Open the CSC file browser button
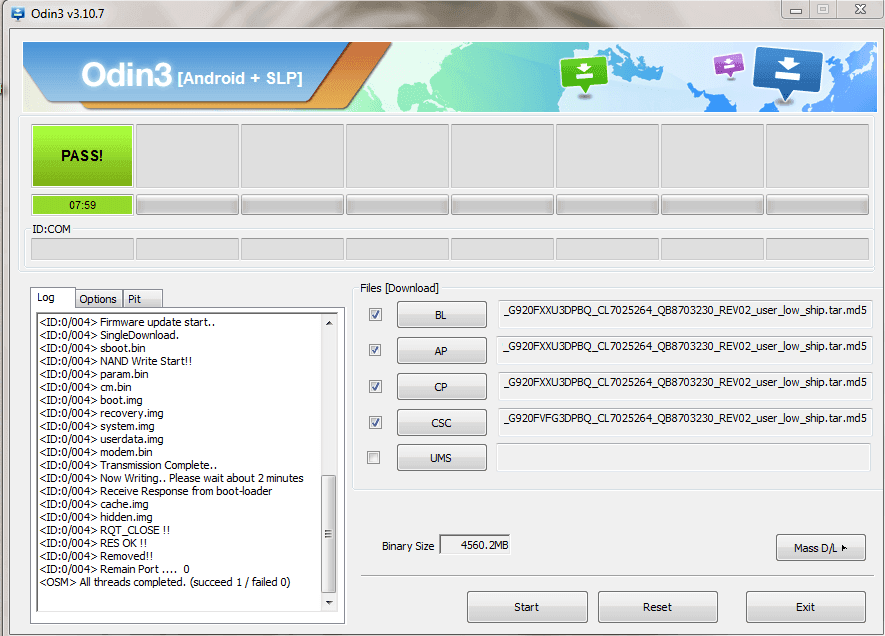Screen dimensions: 885x636 coord(441,423)
